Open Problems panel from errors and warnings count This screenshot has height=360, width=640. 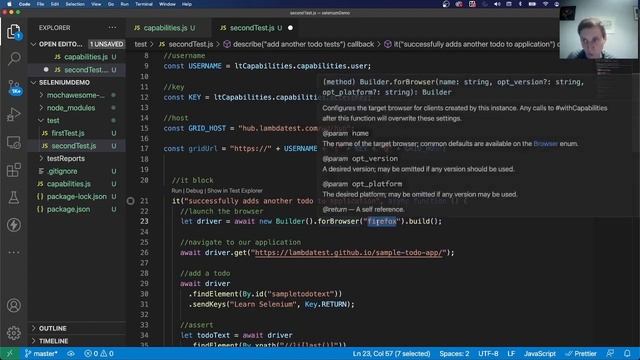(x=98, y=353)
